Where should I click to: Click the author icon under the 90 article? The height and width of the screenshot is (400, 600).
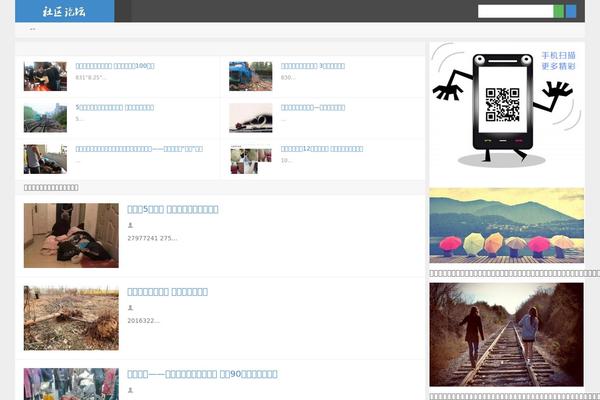(130, 390)
